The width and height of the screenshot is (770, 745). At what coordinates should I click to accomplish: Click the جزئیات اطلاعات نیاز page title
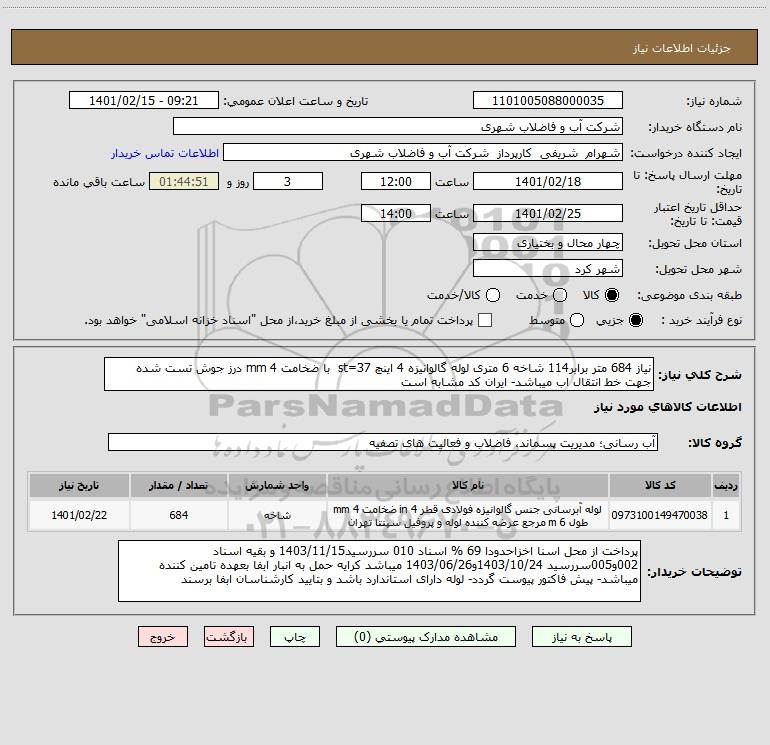[x=682, y=48]
